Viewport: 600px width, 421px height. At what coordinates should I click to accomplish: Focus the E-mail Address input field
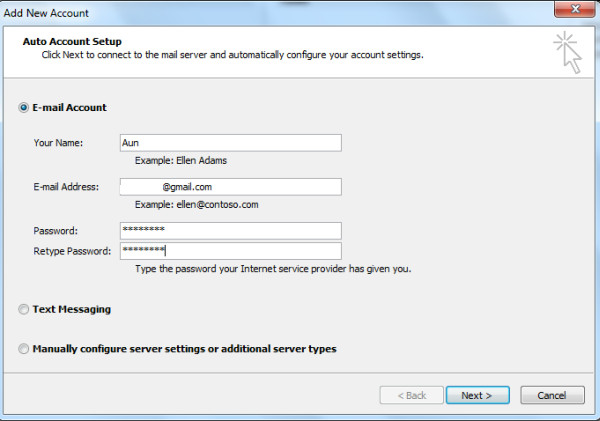(231, 187)
